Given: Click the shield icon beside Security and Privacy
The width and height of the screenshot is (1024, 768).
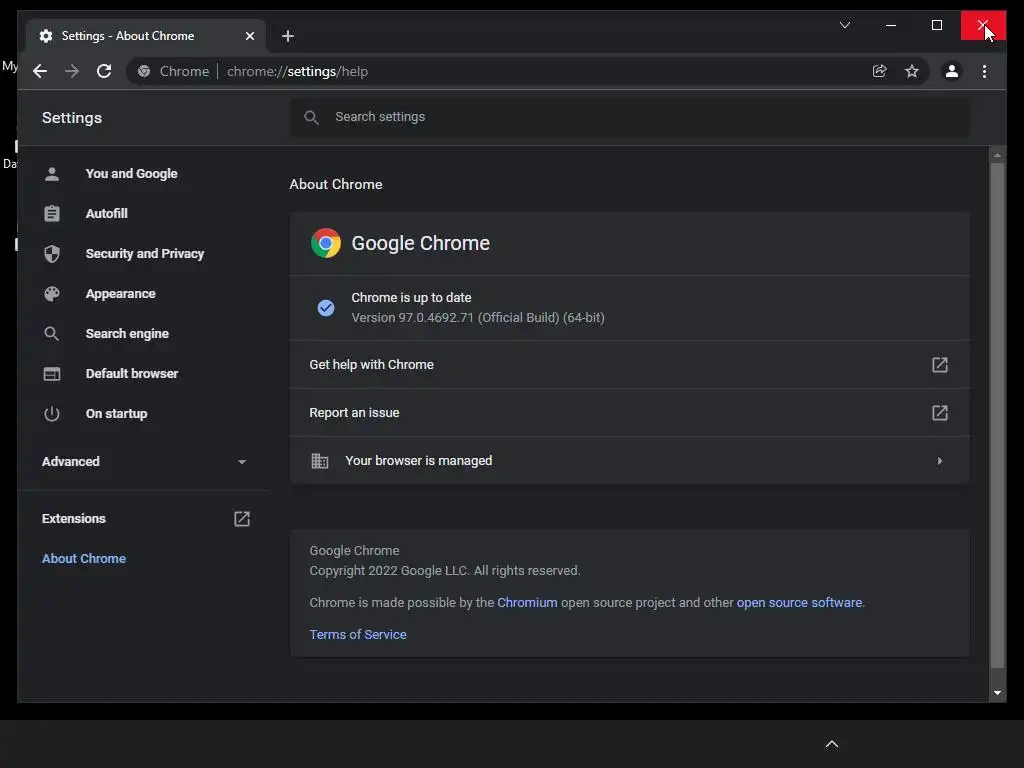Looking at the screenshot, I should click(x=52, y=253).
